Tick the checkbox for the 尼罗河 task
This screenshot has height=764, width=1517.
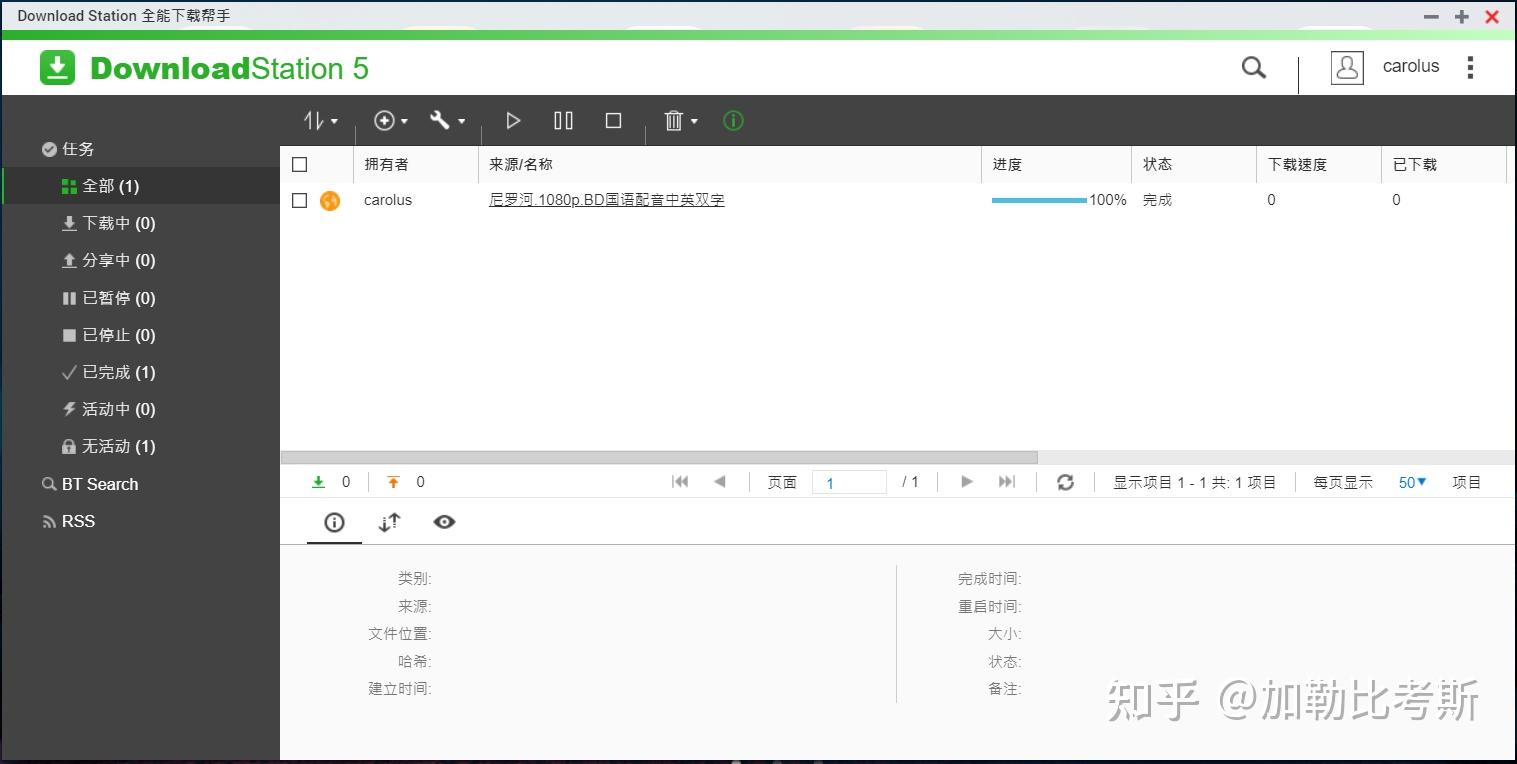point(298,199)
